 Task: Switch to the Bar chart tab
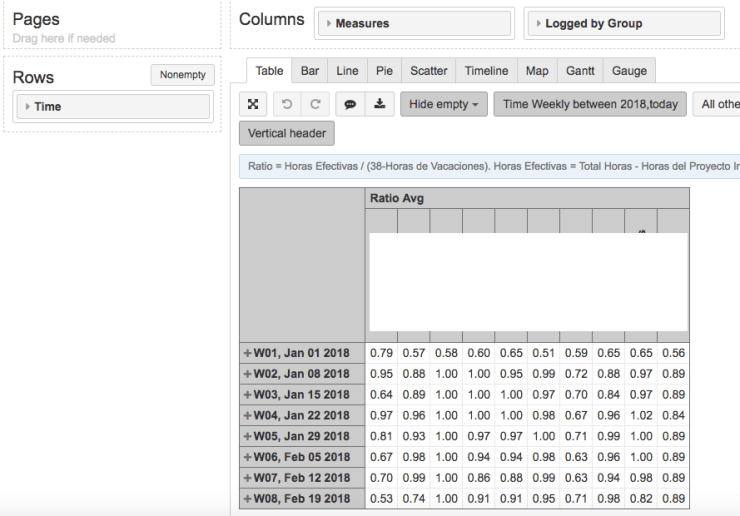[x=310, y=71]
